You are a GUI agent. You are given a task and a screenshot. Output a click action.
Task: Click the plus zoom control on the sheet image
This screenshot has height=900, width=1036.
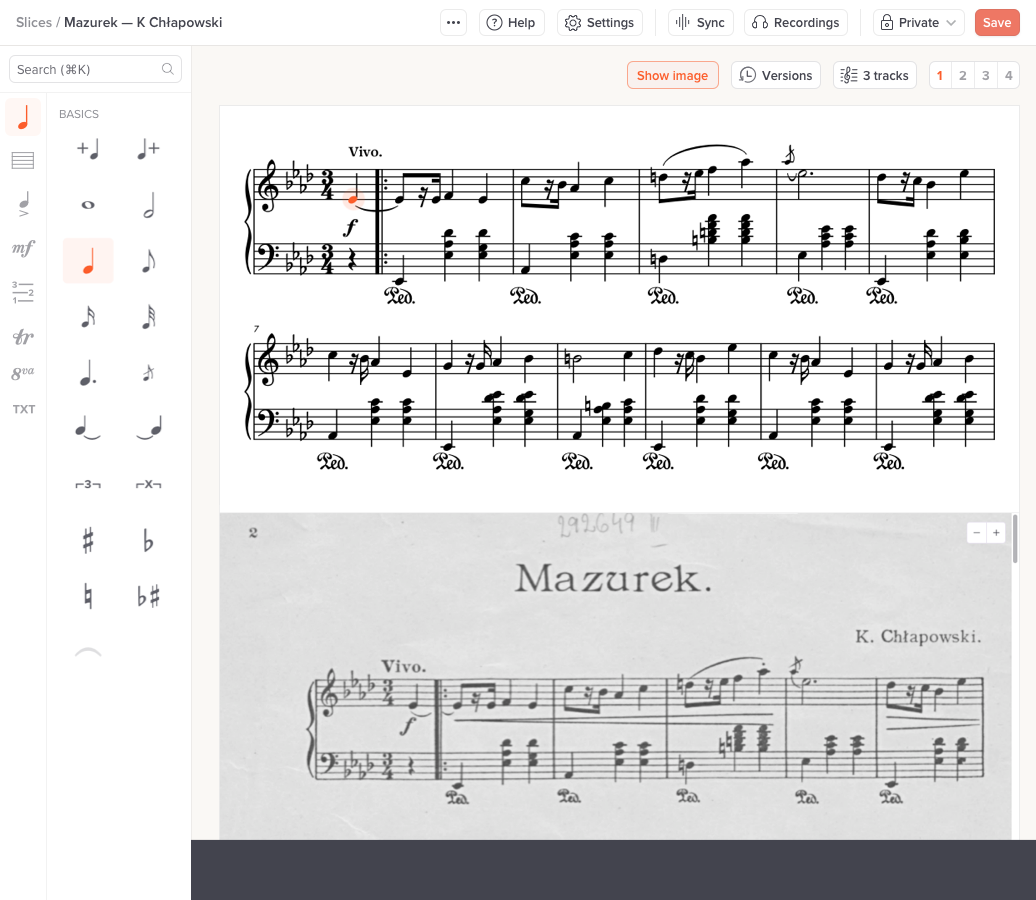pos(997,532)
